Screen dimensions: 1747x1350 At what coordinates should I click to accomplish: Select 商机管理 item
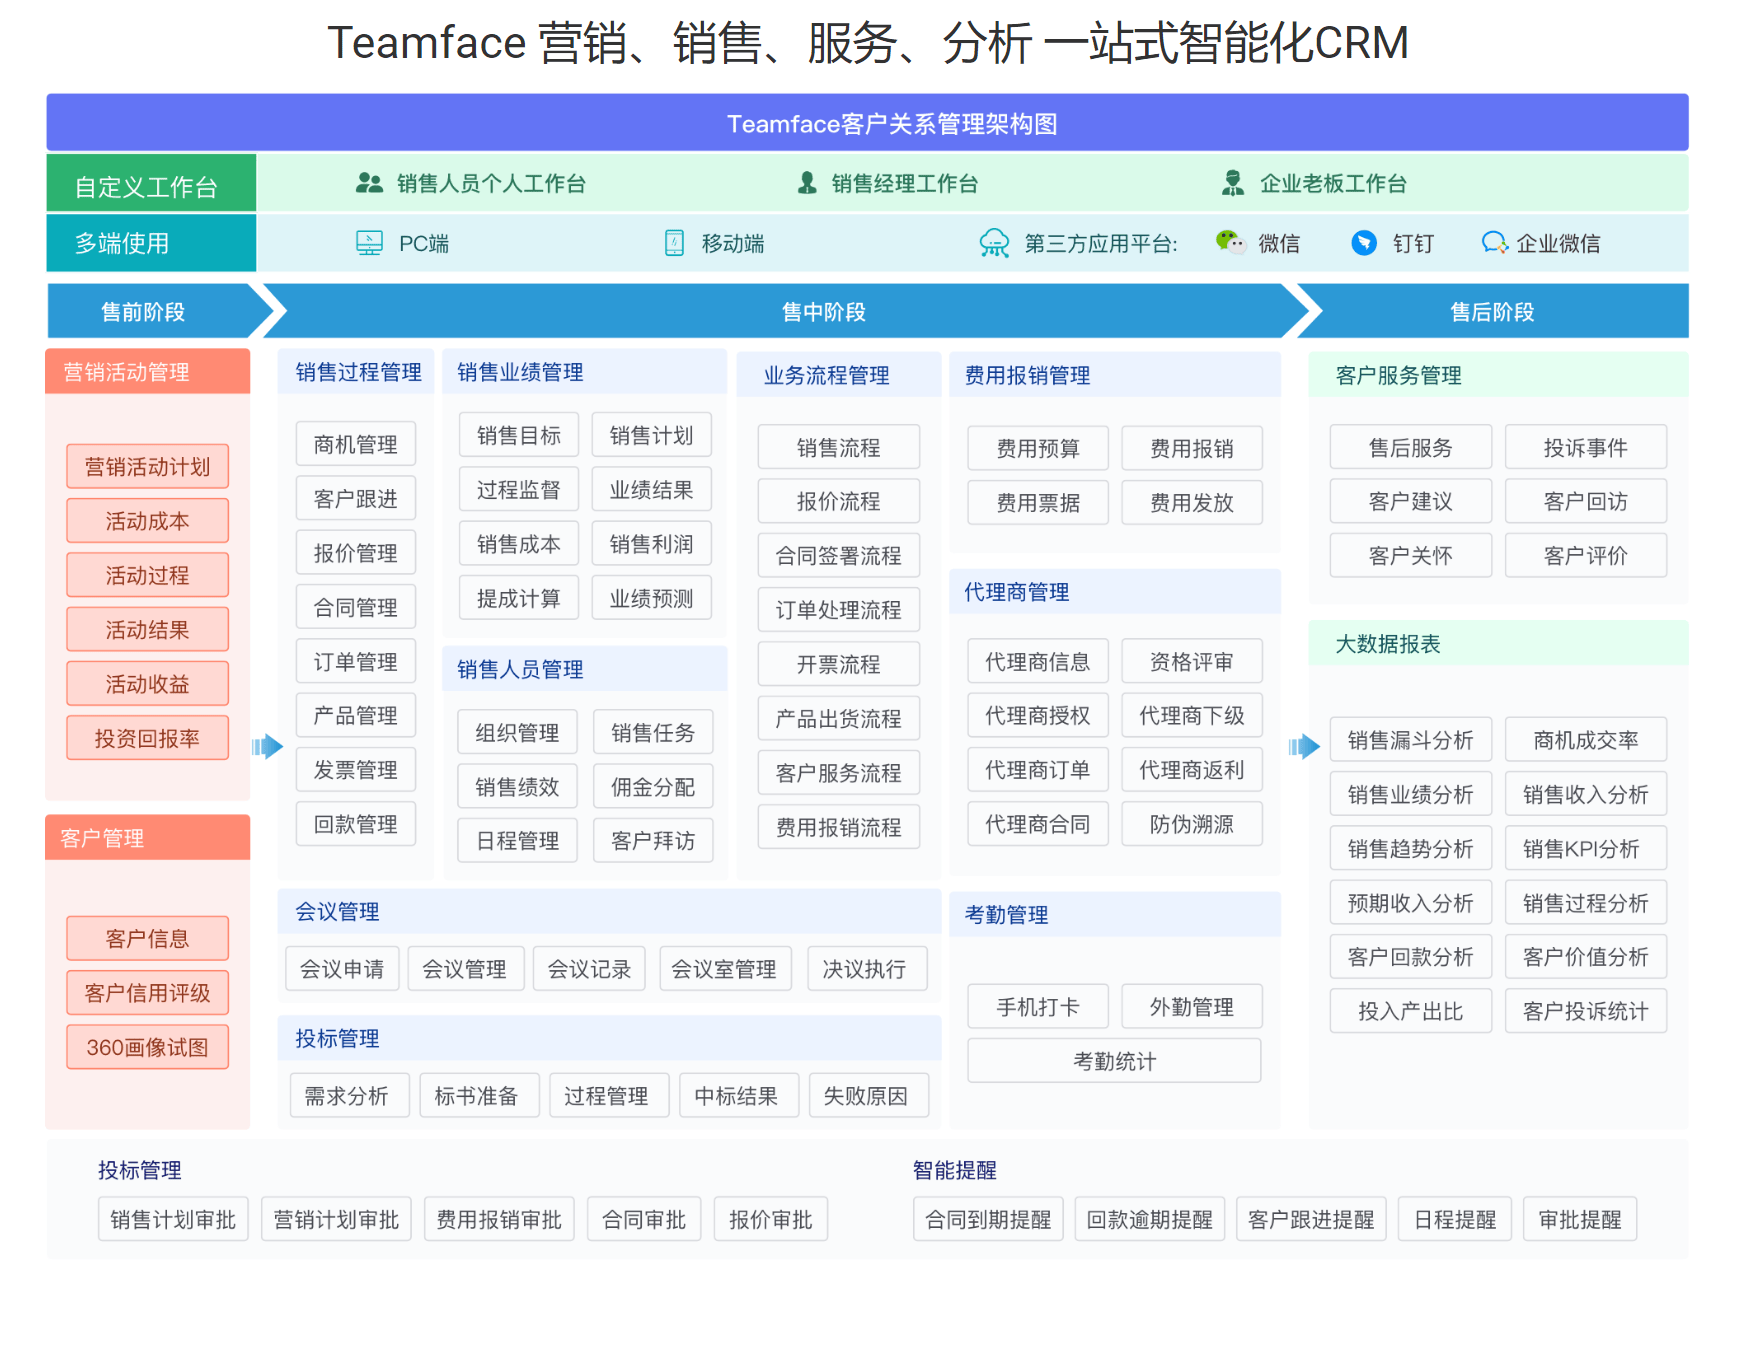click(x=356, y=444)
